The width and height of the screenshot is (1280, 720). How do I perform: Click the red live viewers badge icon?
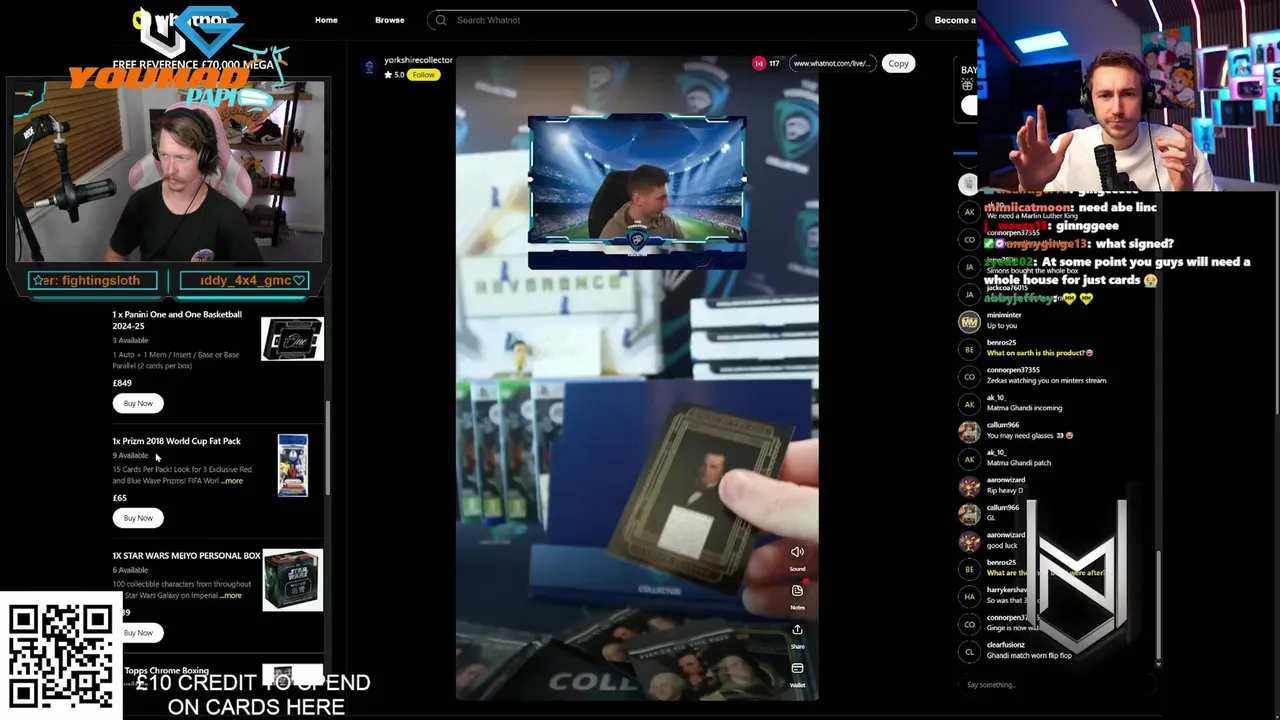tap(759, 63)
